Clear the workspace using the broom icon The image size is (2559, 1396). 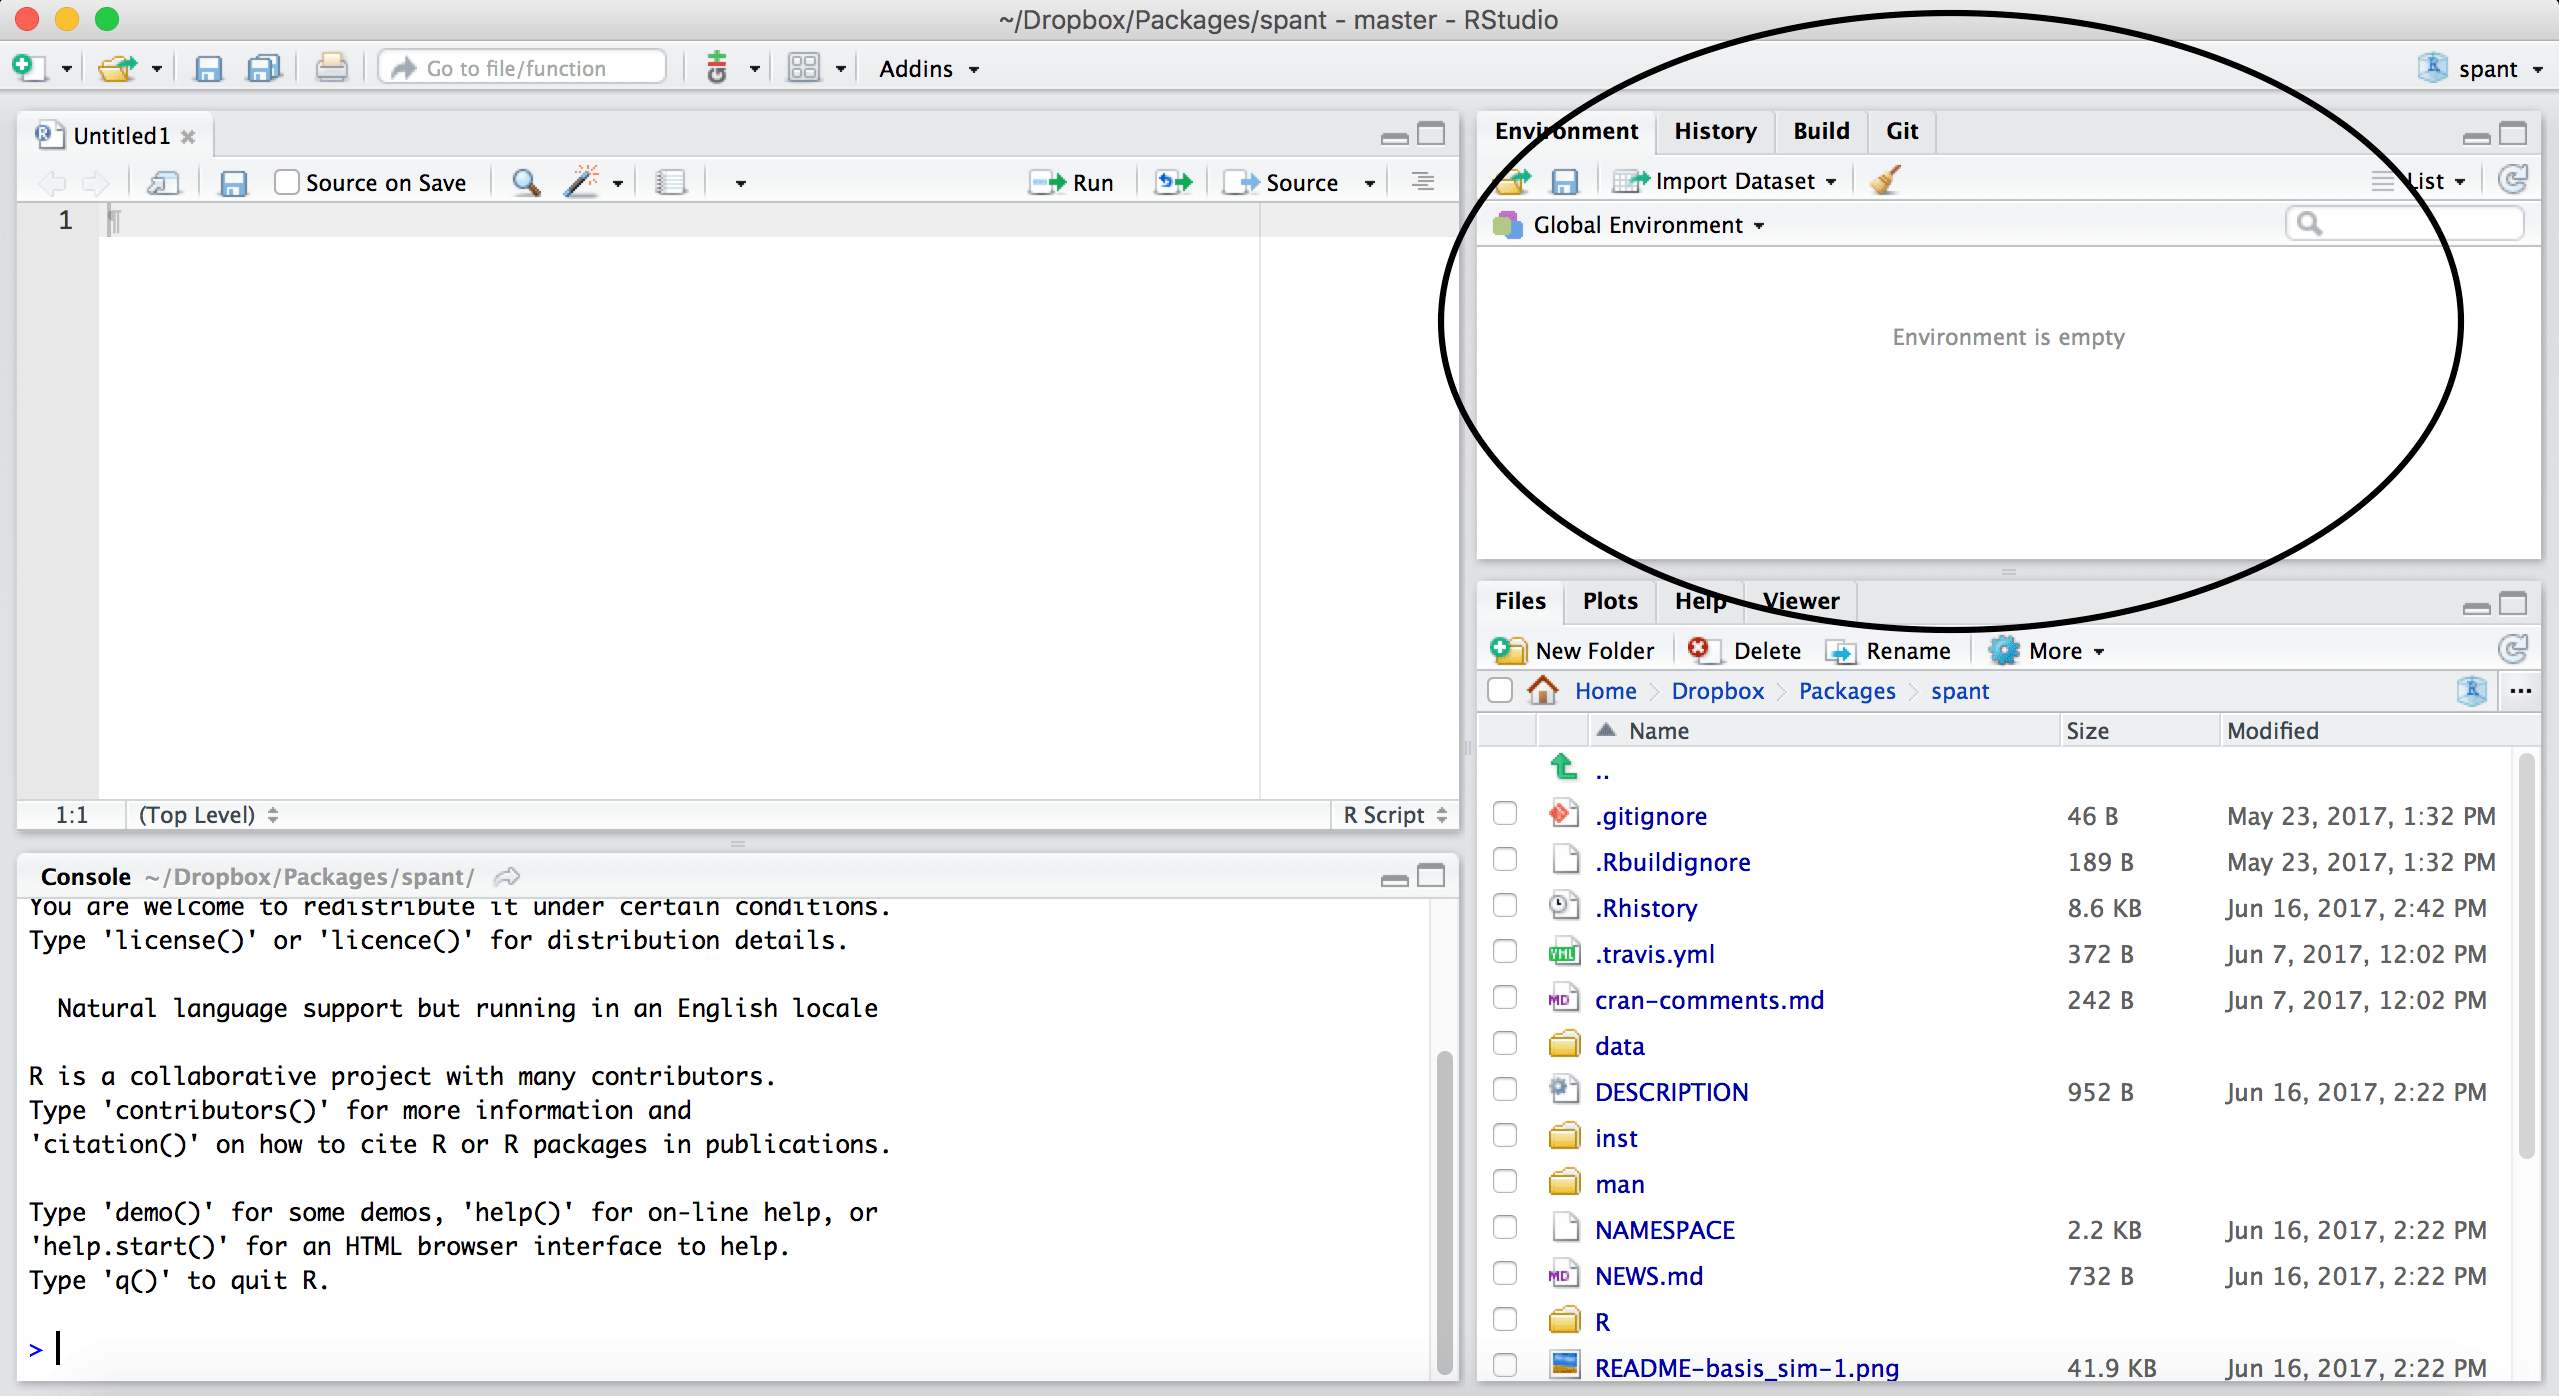pyautogui.click(x=1884, y=180)
